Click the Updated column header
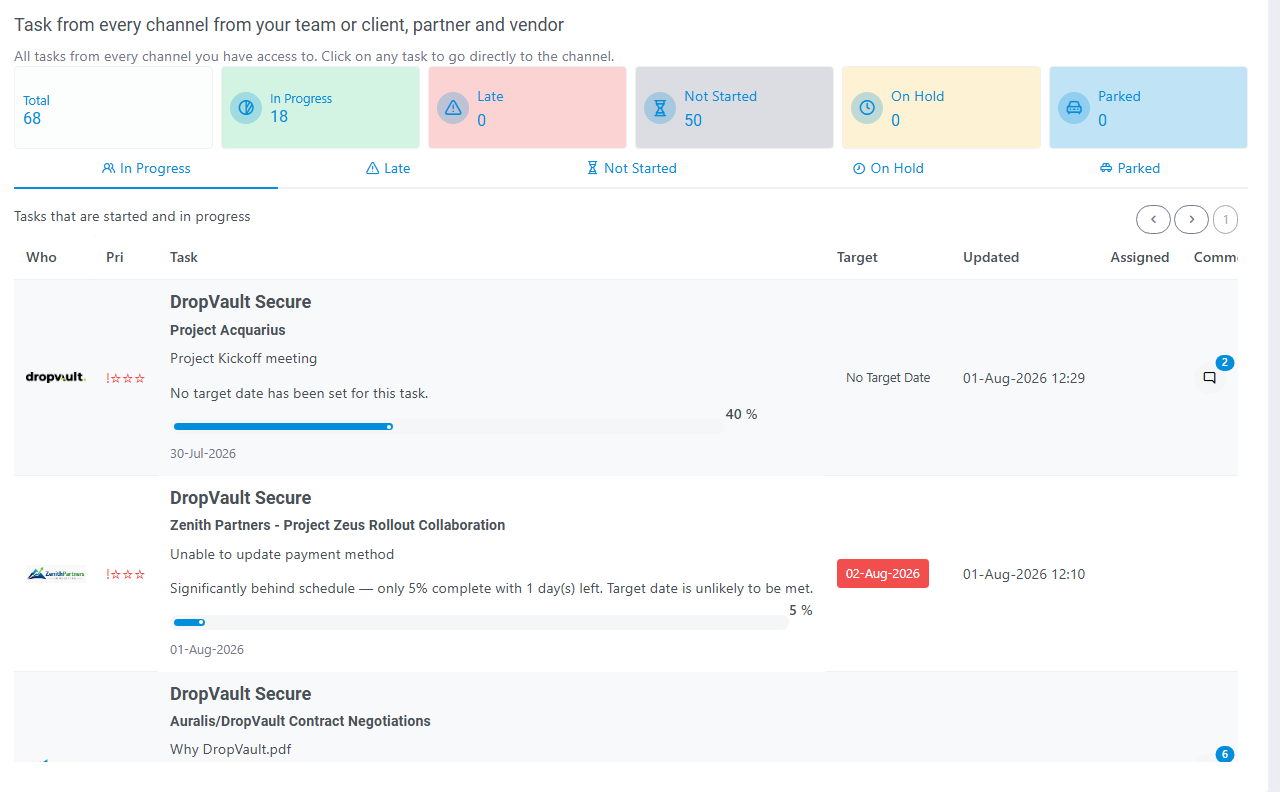 click(x=991, y=257)
